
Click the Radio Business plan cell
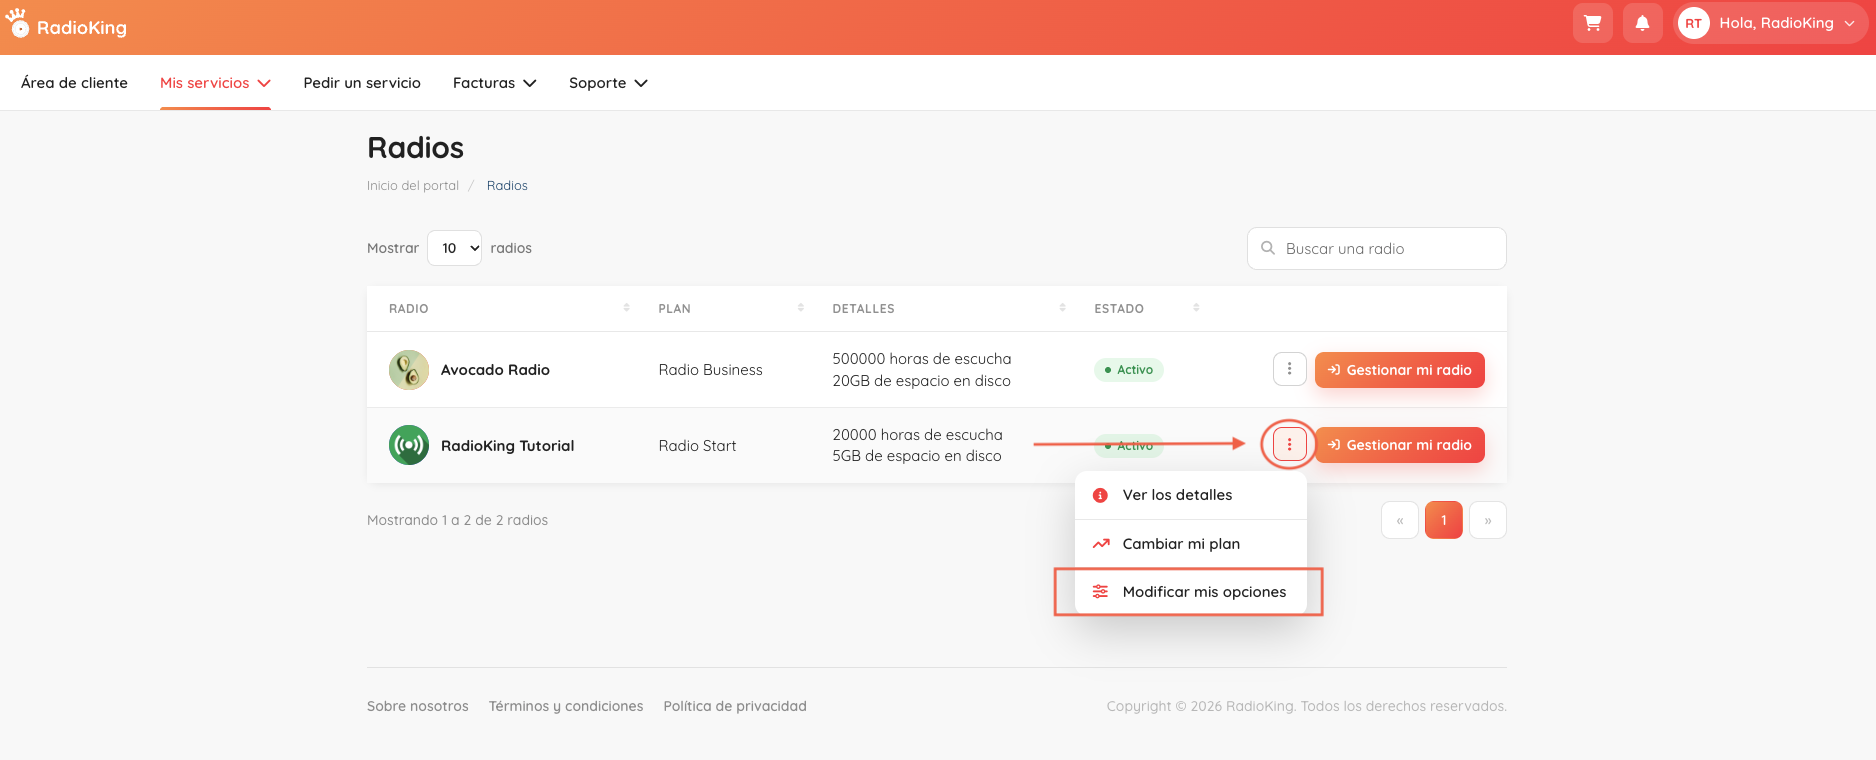click(710, 370)
